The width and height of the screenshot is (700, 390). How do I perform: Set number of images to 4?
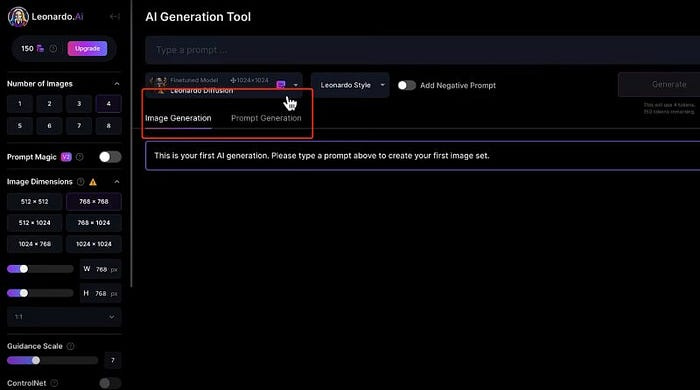tap(108, 104)
